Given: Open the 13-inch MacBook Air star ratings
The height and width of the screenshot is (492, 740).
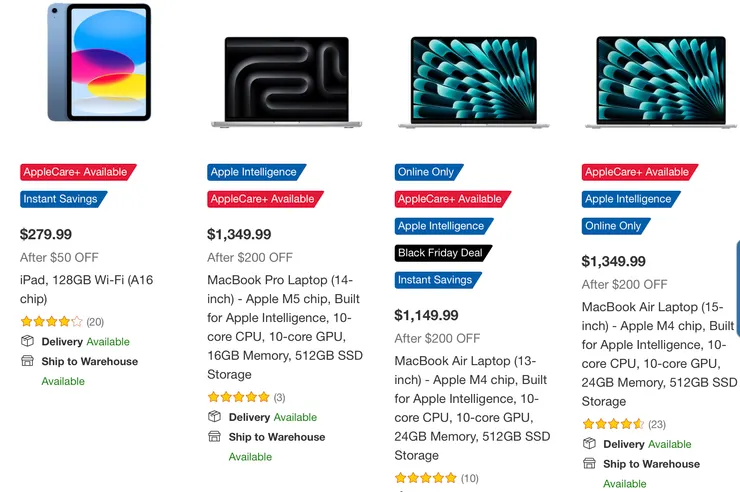Looking at the screenshot, I should (426, 478).
